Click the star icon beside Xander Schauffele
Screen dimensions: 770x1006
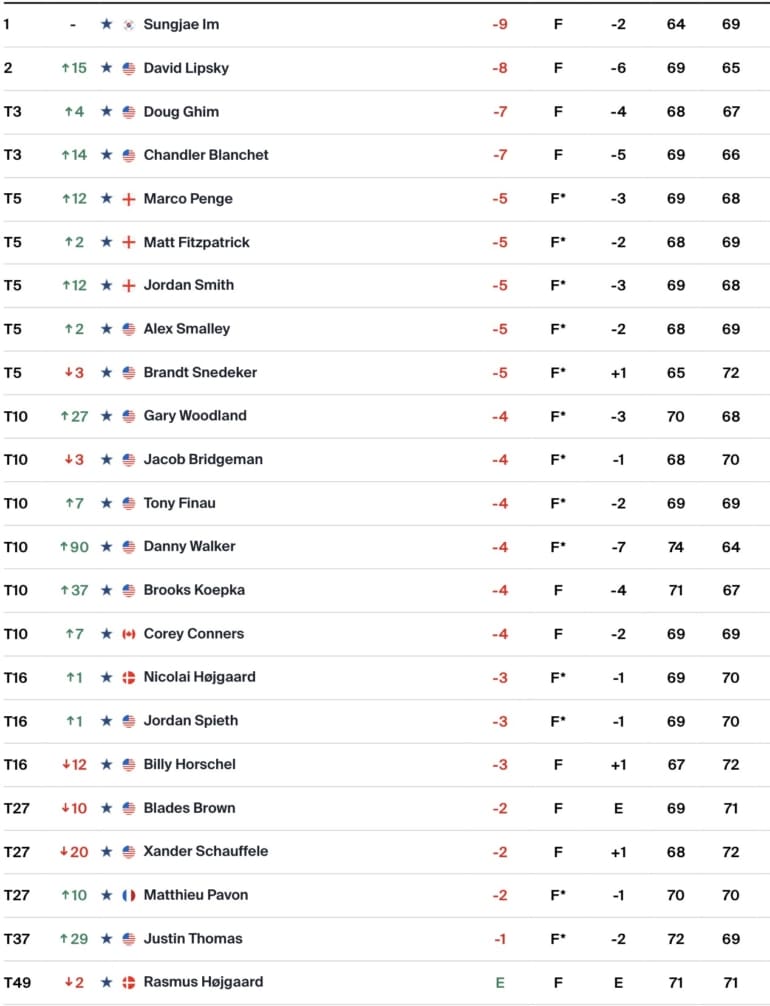point(106,852)
